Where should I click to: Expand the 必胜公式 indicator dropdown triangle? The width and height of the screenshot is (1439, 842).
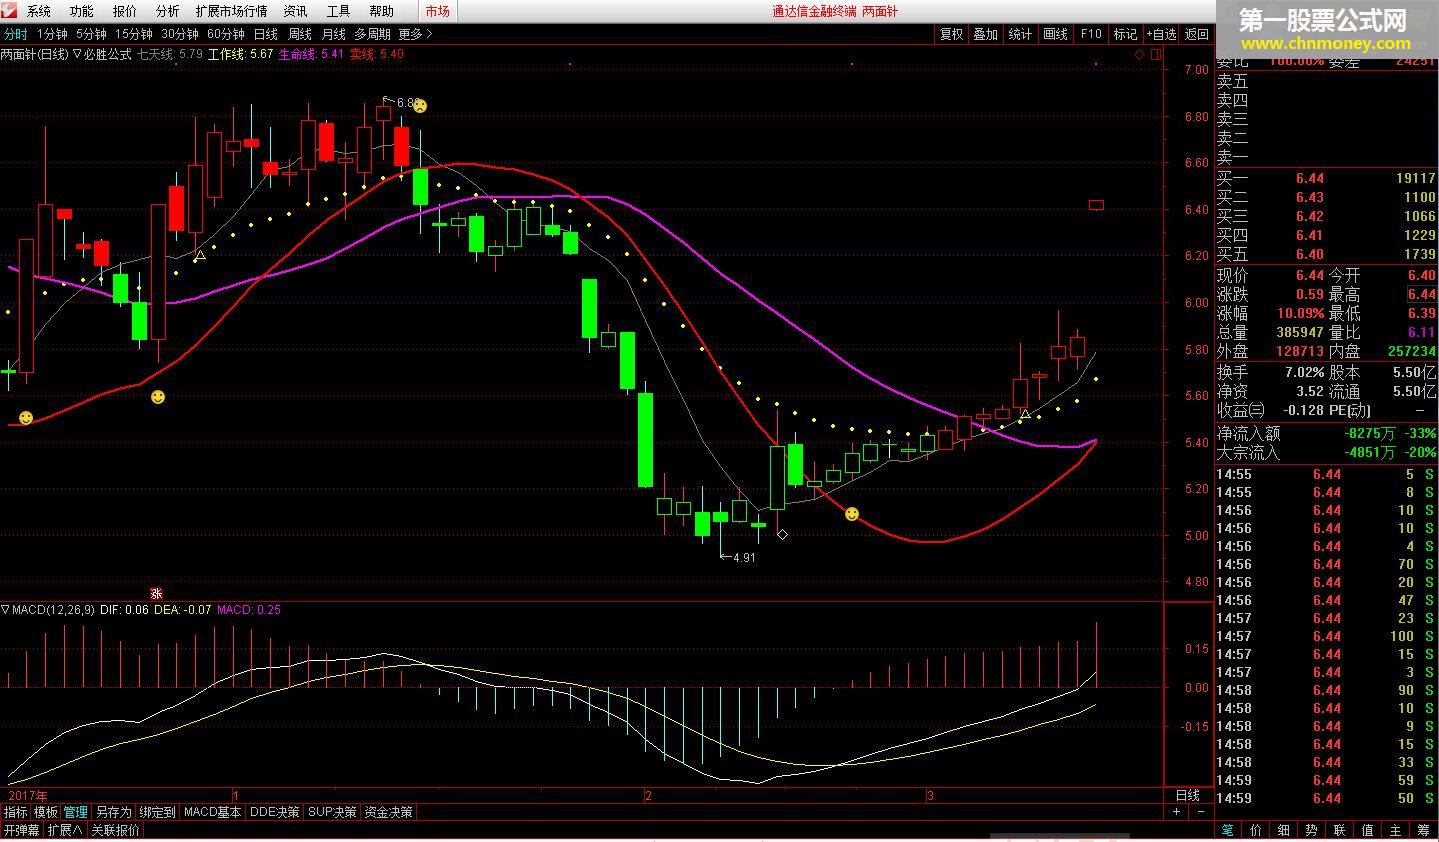pos(78,54)
